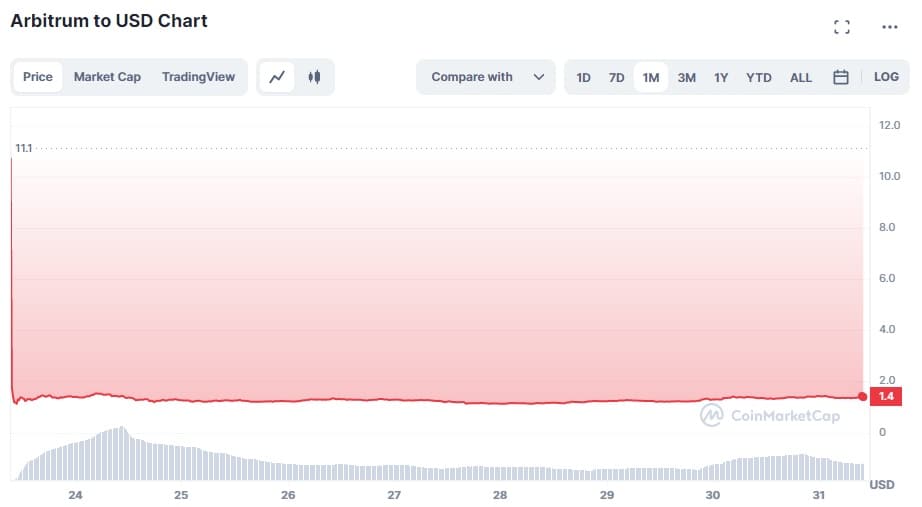Switch to candlestick chart icon
This screenshot has height=507, width=922.
tap(314, 77)
